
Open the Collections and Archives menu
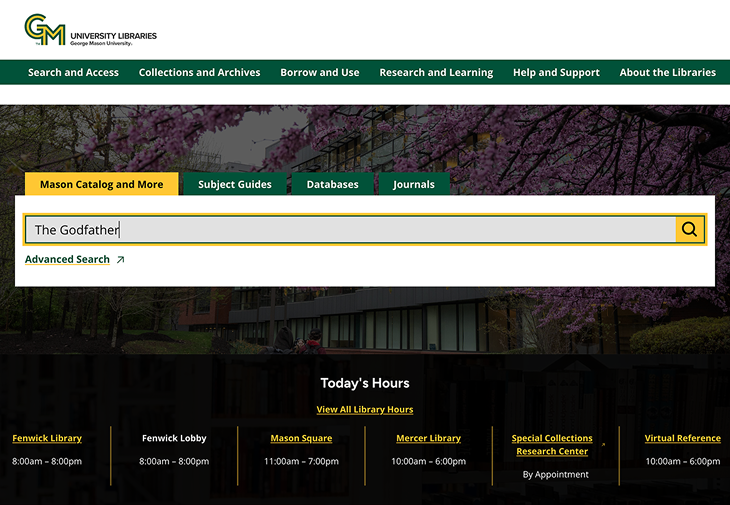[199, 72]
